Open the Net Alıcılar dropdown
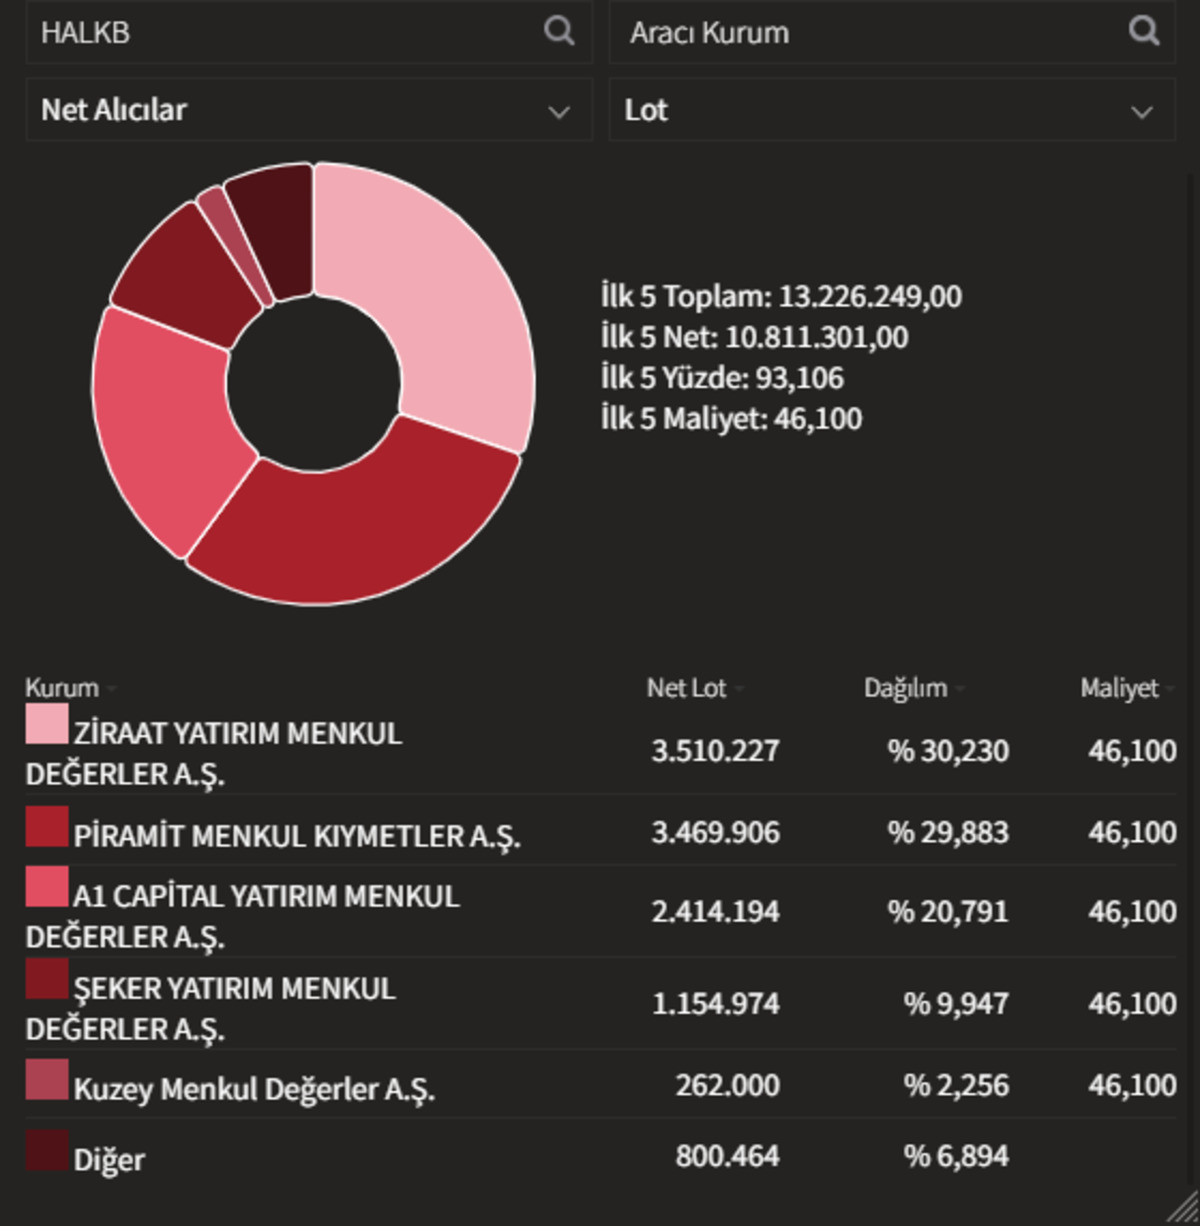The width and height of the screenshot is (1200, 1226). pos(309,110)
